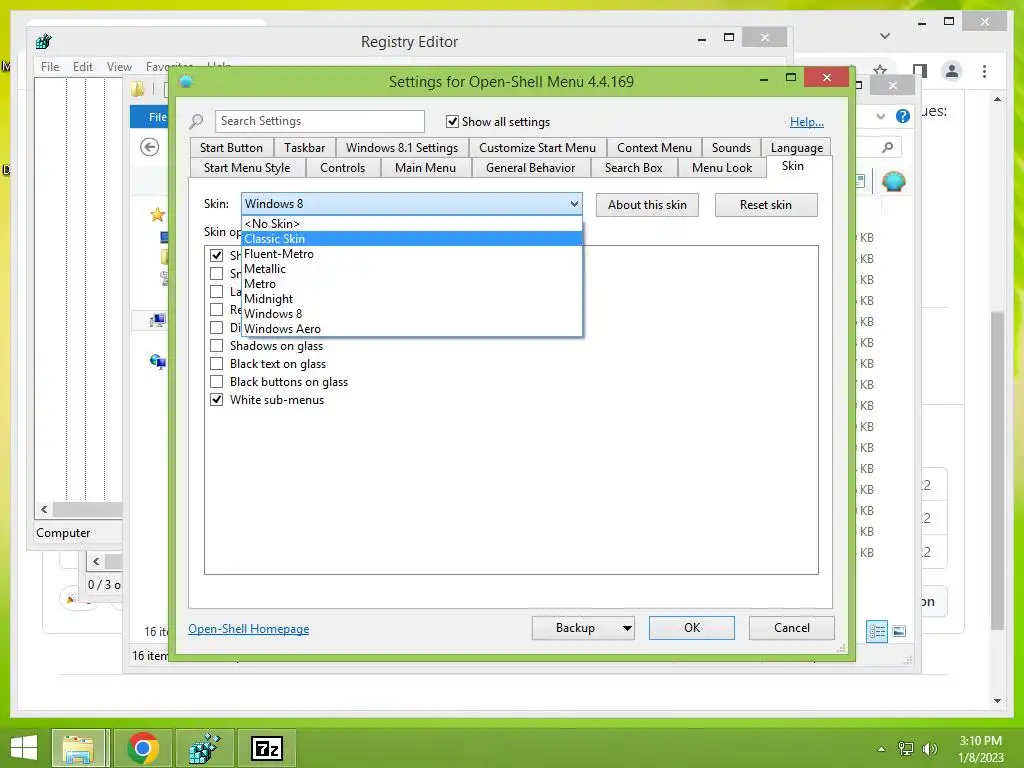
Task: Click the back arrow in File Explorer window
Action: click(x=150, y=148)
